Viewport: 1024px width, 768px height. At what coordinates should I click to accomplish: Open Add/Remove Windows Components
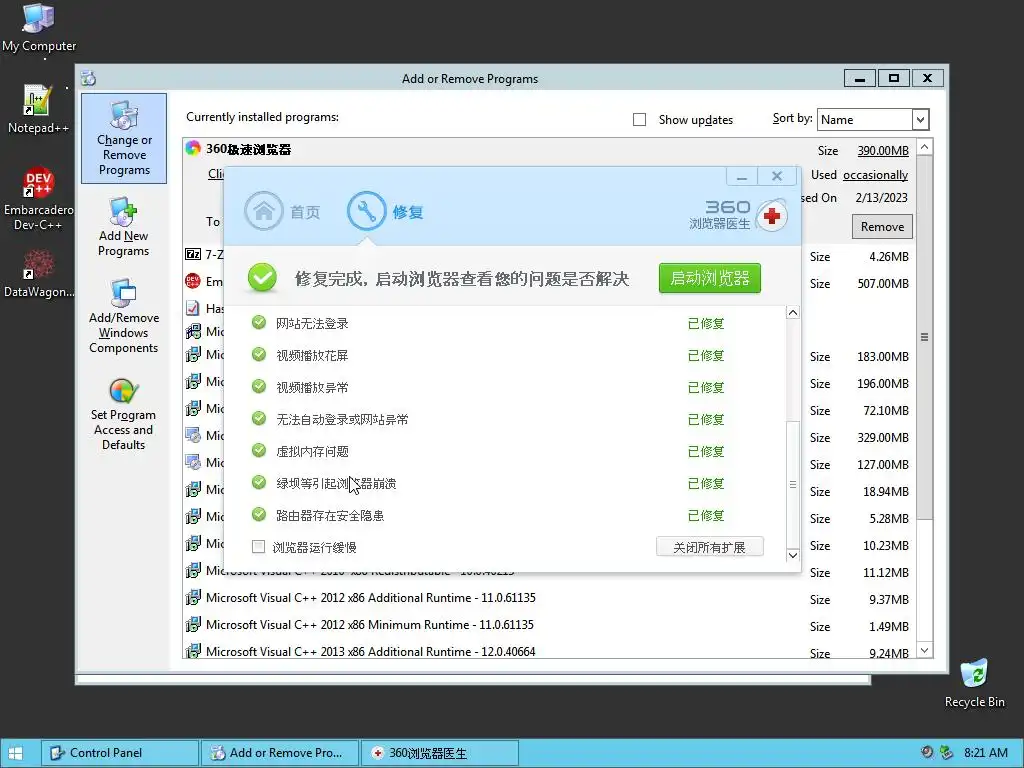(x=123, y=317)
